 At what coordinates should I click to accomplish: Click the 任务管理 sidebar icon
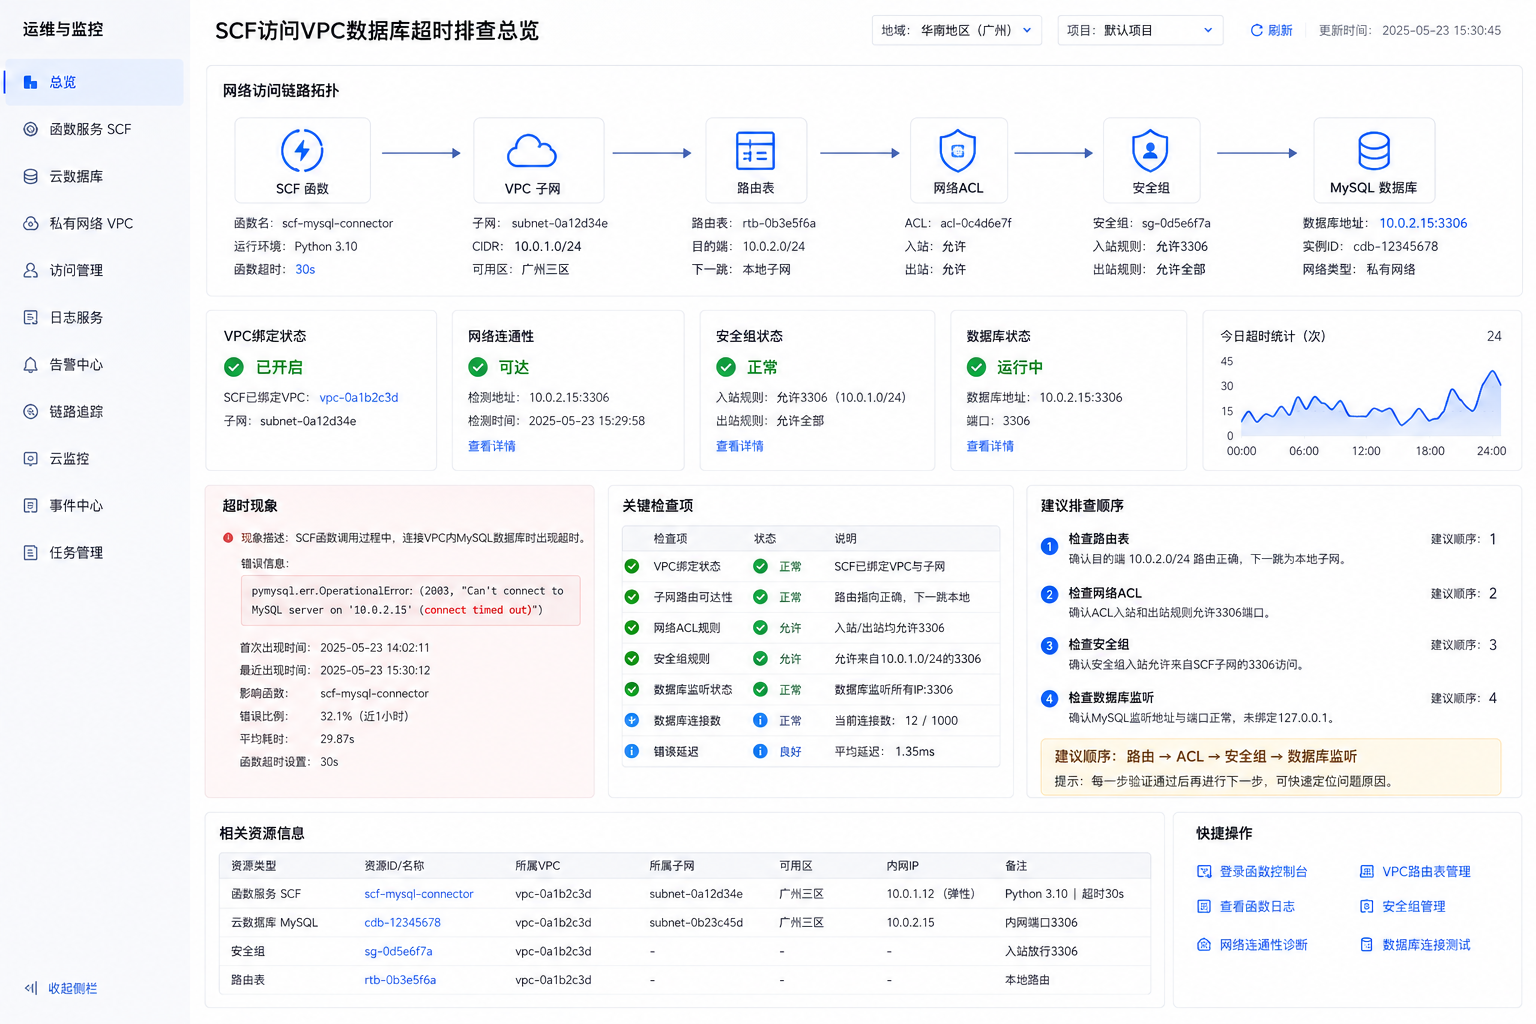pos(31,552)
